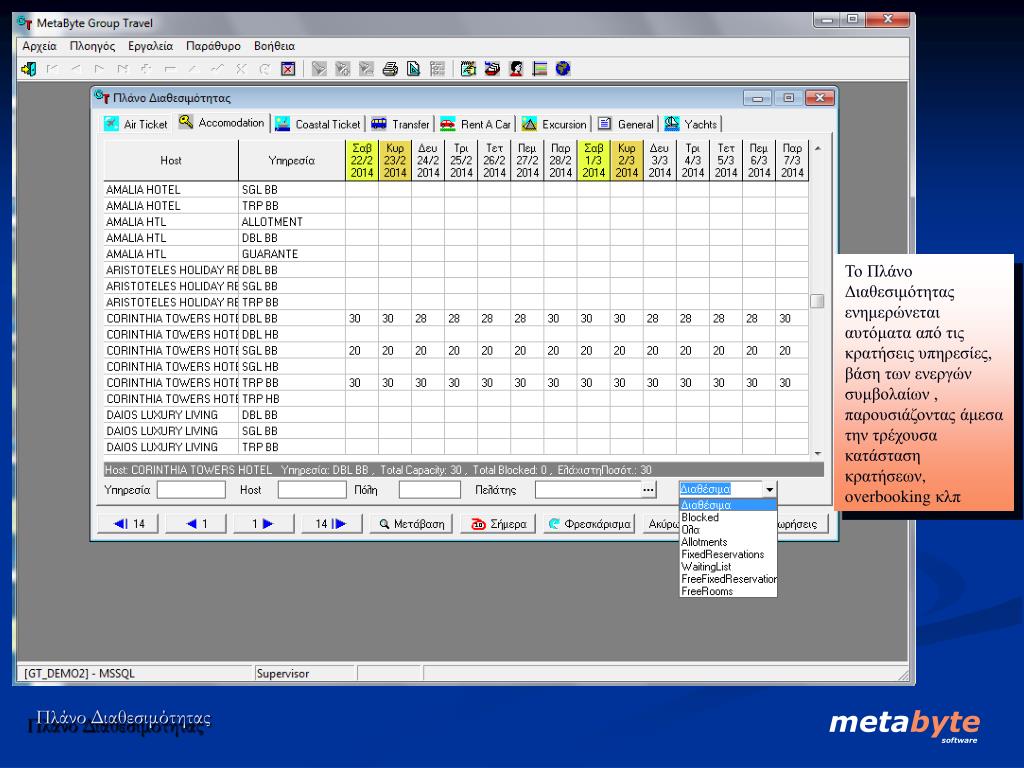
Task: Switch to the General tab
Action: [626, 124]
